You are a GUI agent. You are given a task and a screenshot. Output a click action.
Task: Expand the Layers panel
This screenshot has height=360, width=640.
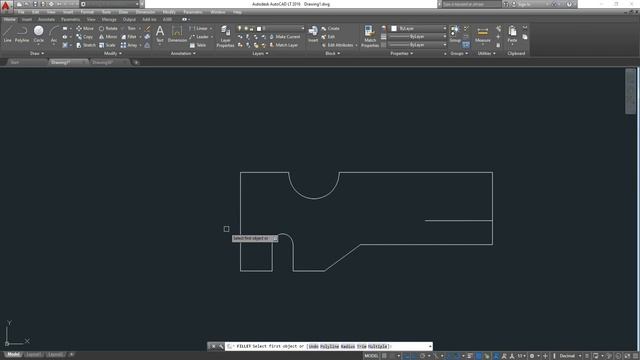tap(260, 53)
